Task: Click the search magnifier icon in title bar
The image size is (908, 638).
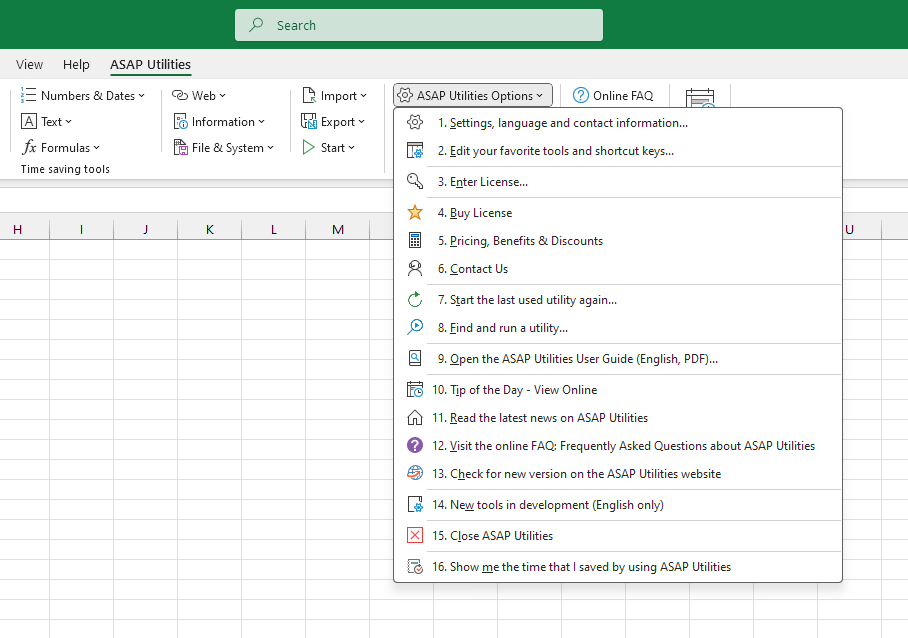Action: (256, 25)
